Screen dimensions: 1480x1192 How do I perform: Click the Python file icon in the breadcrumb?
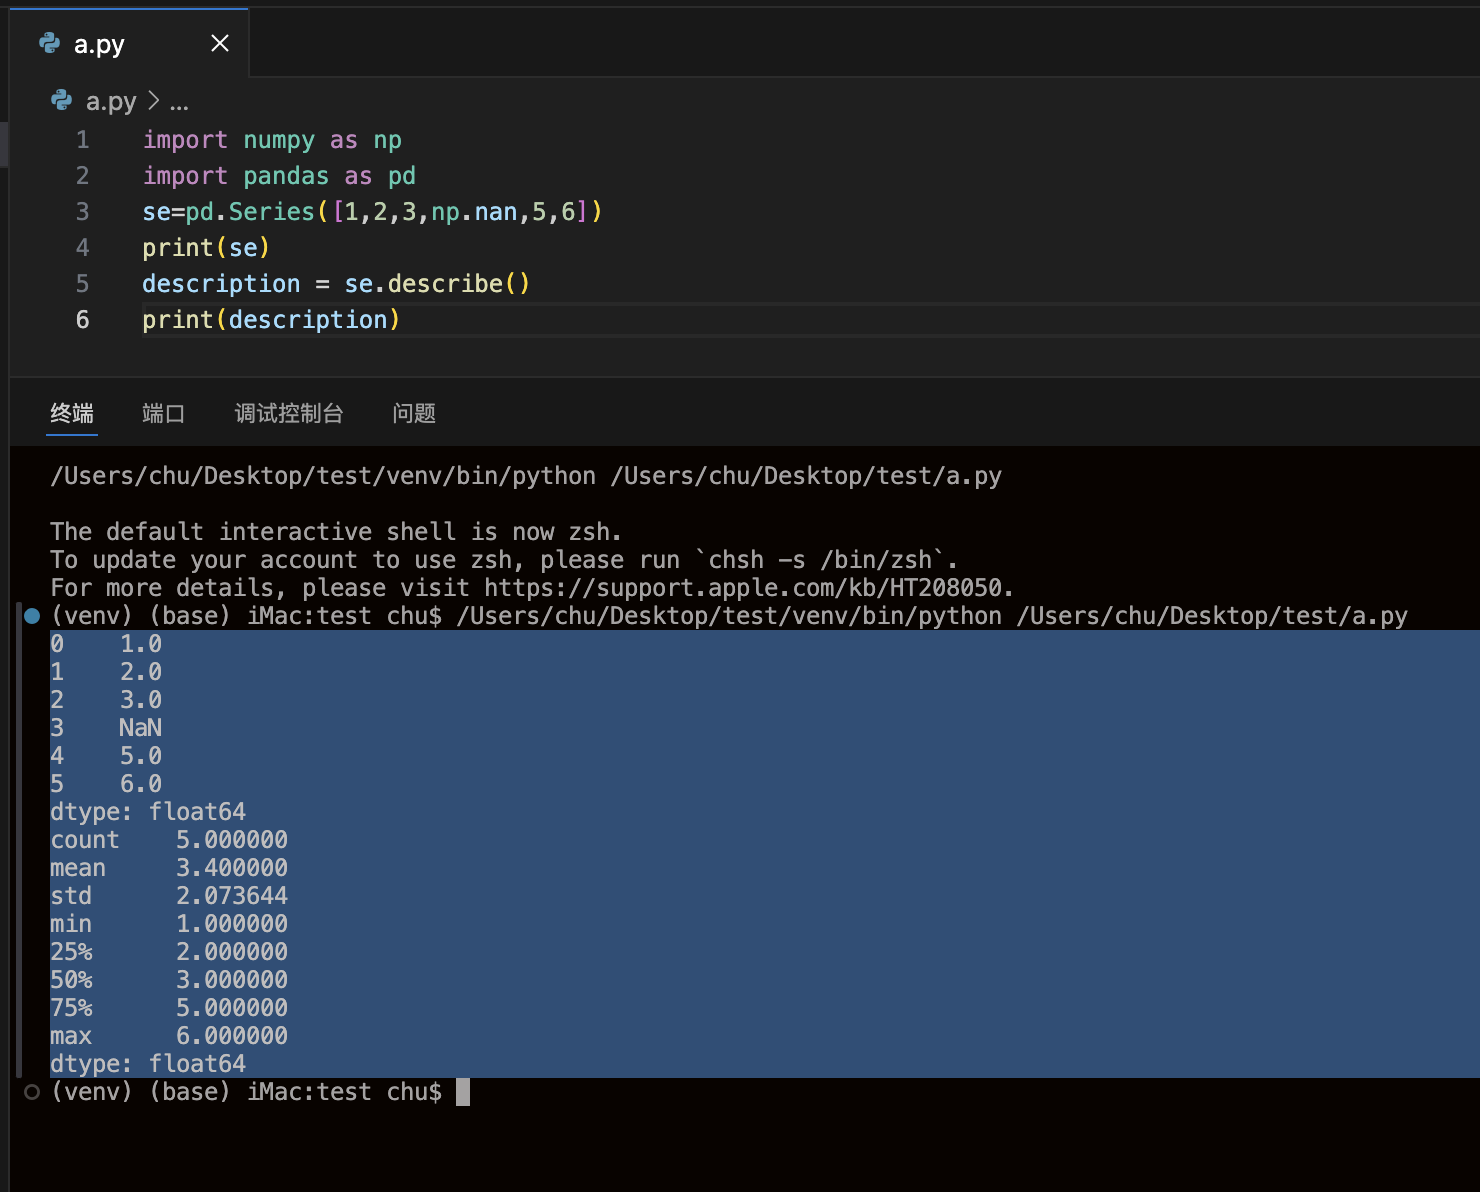(62, 101)
